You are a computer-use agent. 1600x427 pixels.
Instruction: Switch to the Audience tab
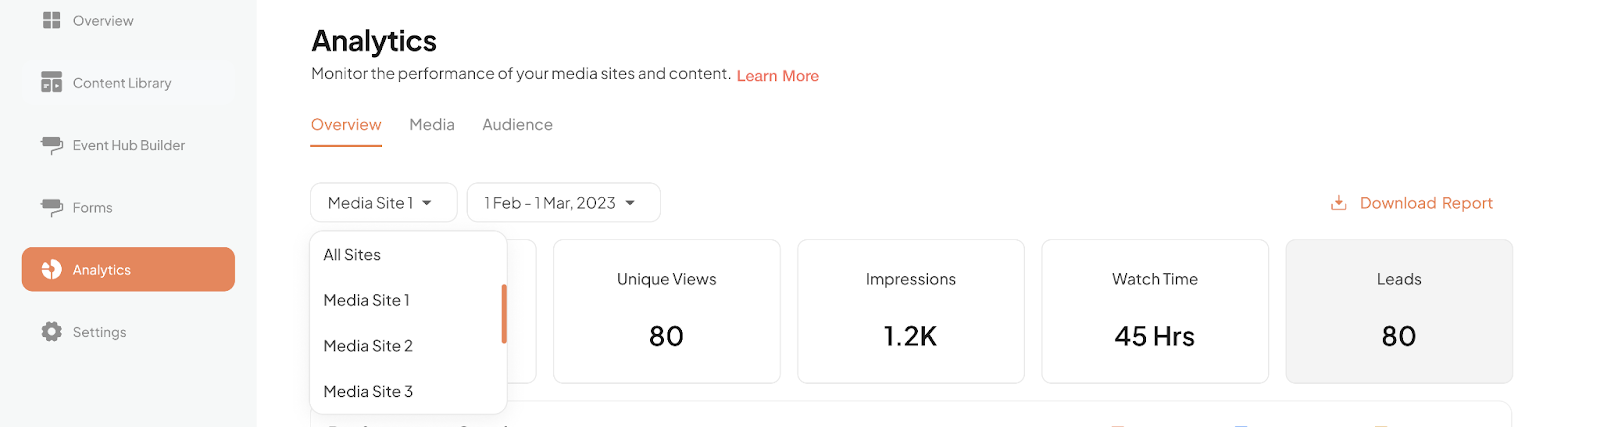coord(517,125)
